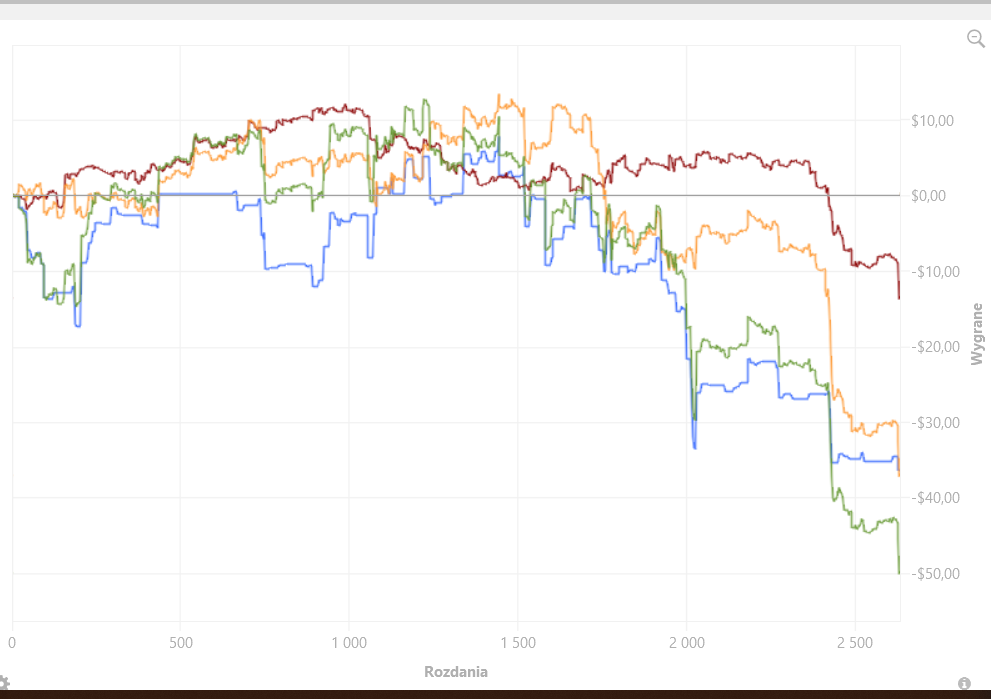This screenshot has width=991, height=699.
Task: Select the $10,00 y-axis label
Action: pos(932,121)
